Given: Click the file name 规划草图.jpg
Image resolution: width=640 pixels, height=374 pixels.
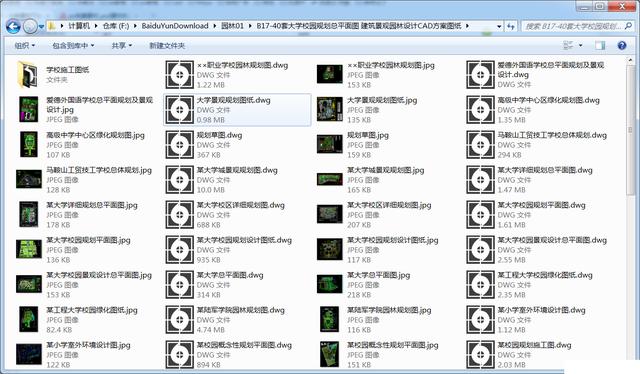Looking at the screenshot, I should 368,135.
